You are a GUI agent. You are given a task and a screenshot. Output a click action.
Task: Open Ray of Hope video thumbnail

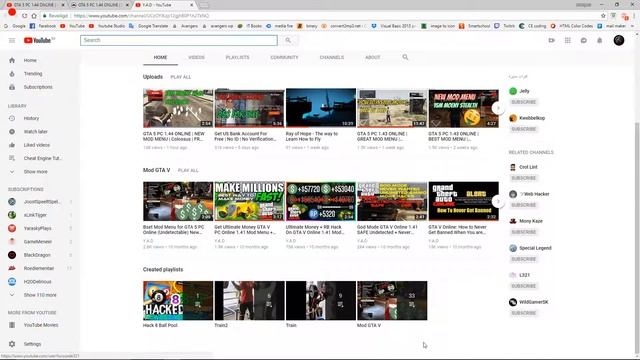[321, 108]
